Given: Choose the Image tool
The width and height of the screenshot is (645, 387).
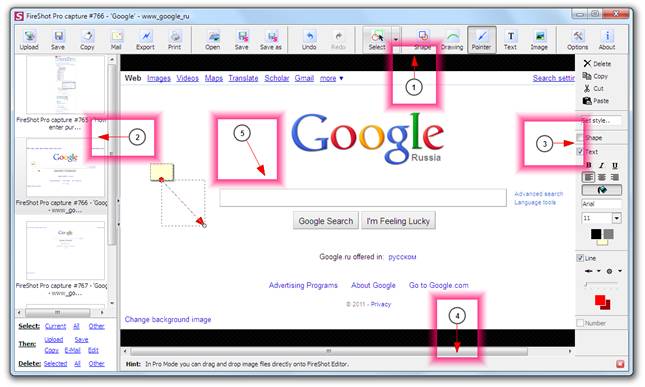Looking at the screenshot, I should pyautogui.click(x=539, y=40).
